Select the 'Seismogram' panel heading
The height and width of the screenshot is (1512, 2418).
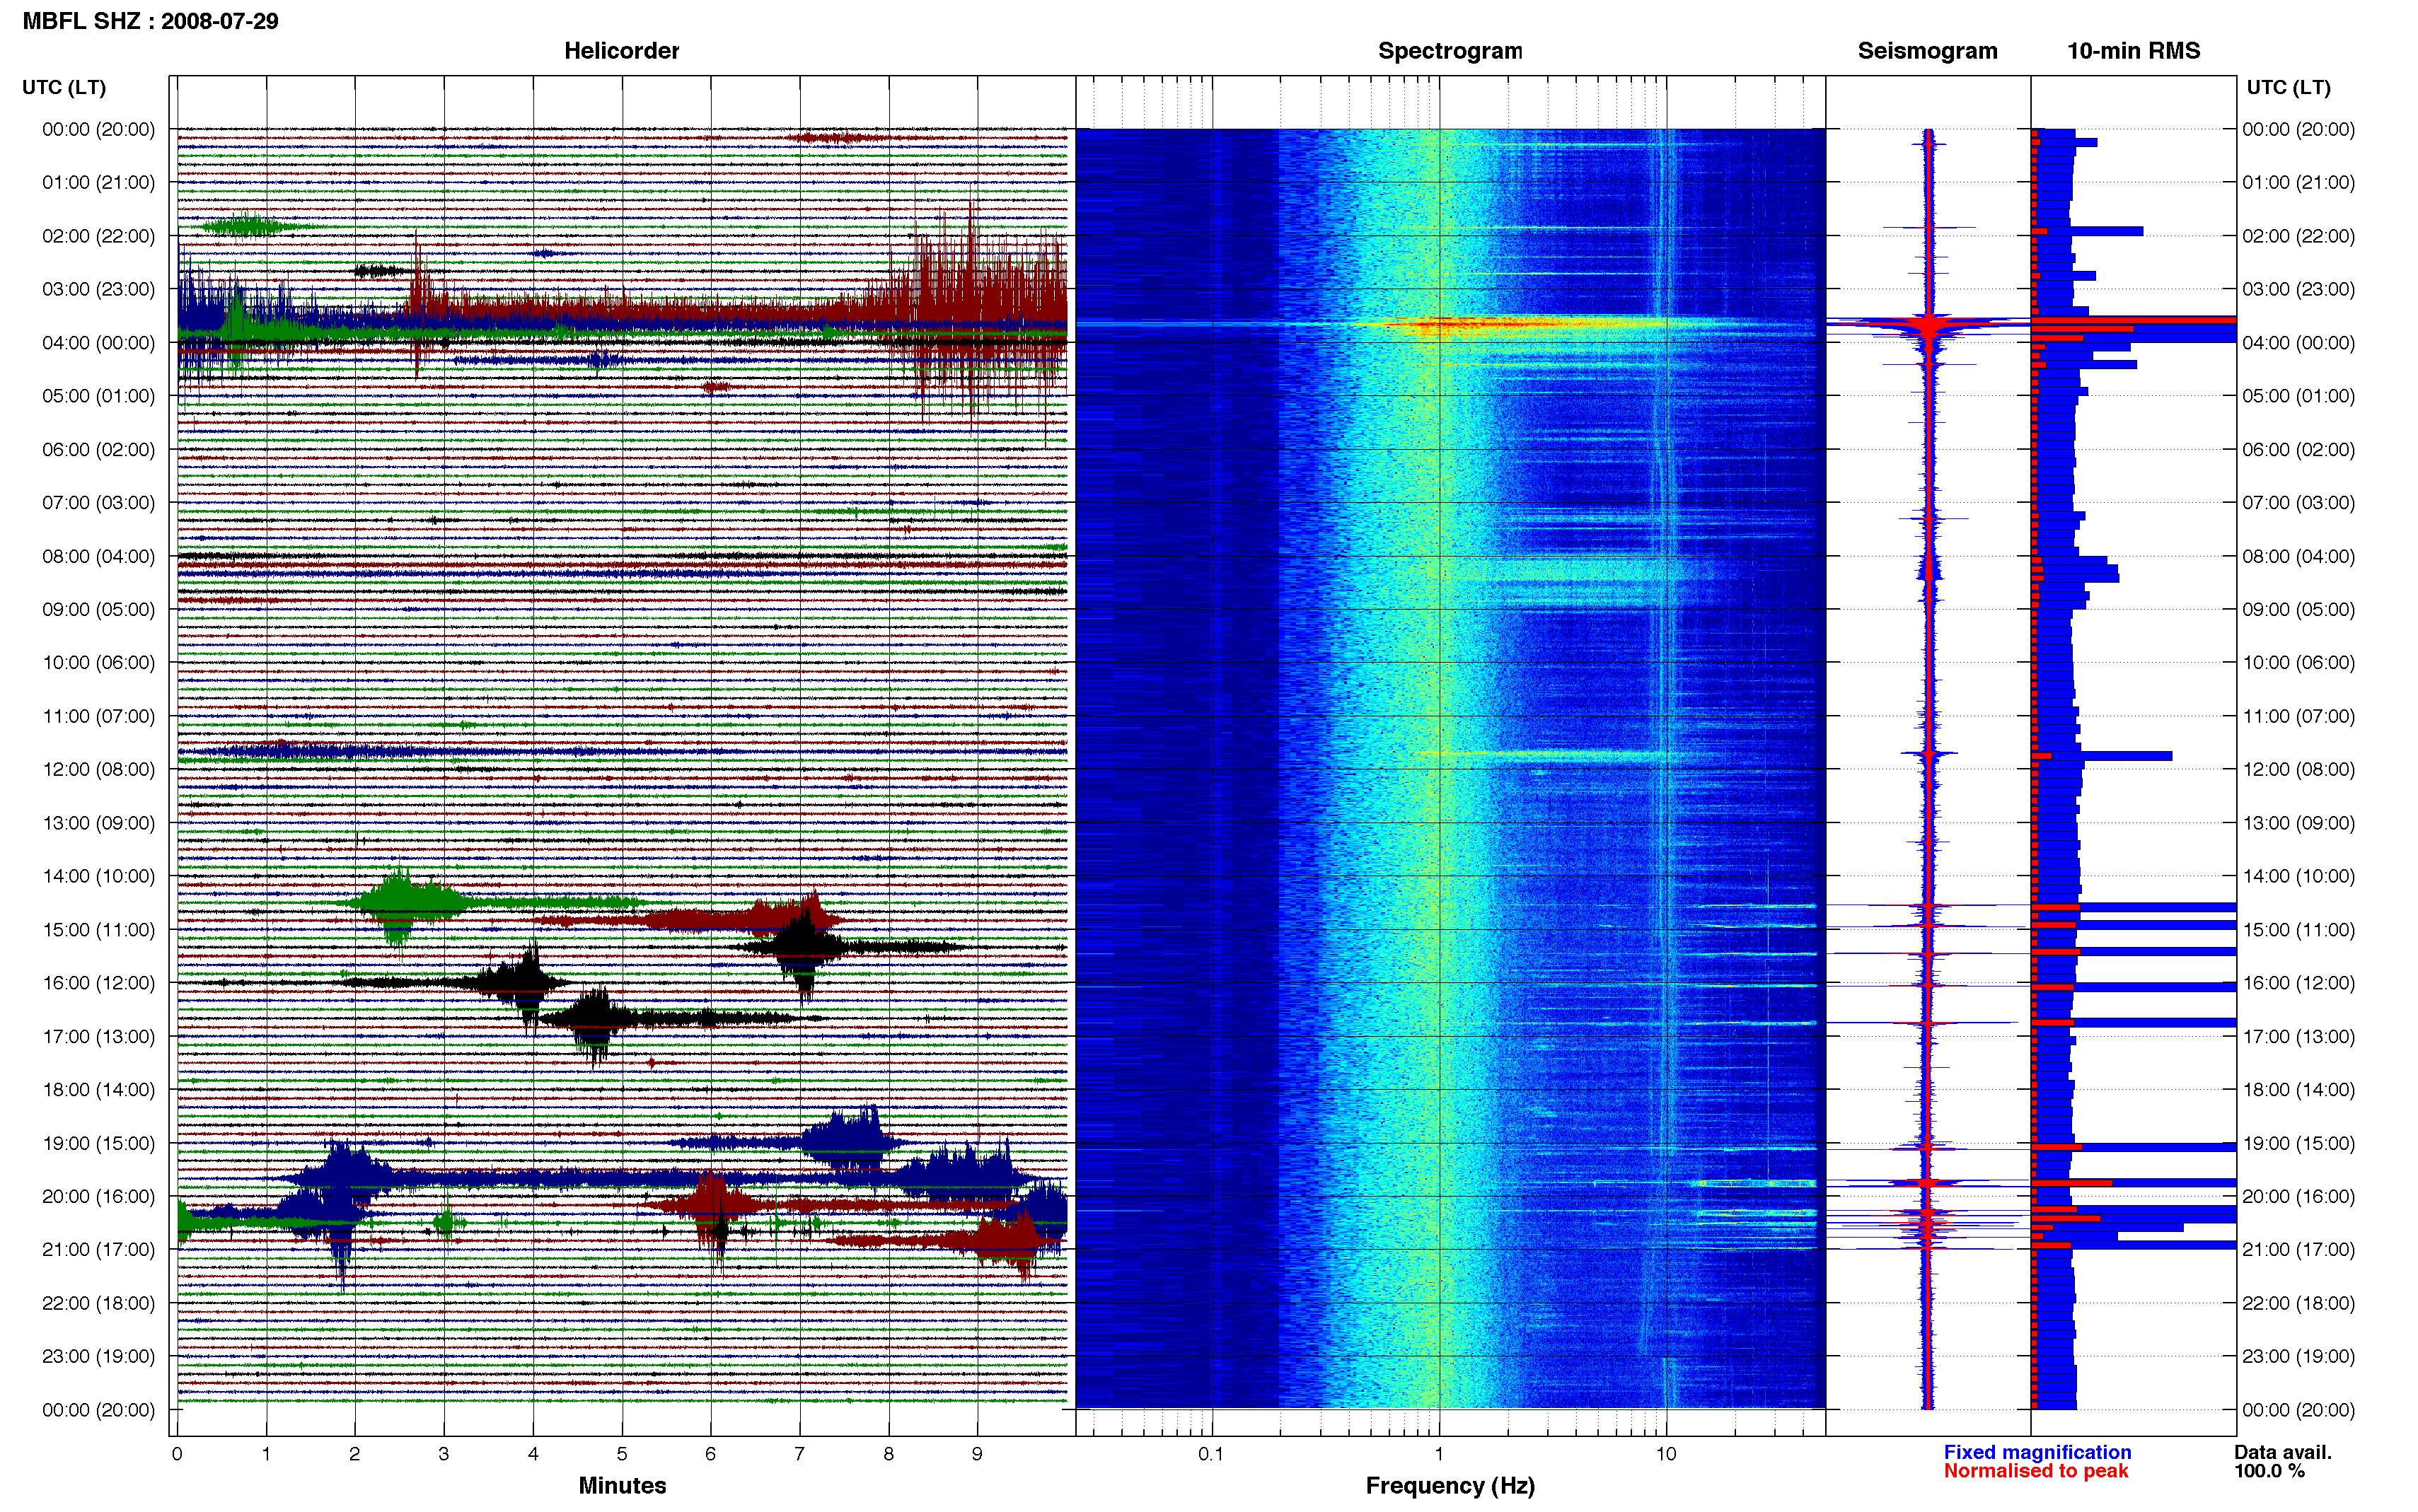pos(1927,51)
